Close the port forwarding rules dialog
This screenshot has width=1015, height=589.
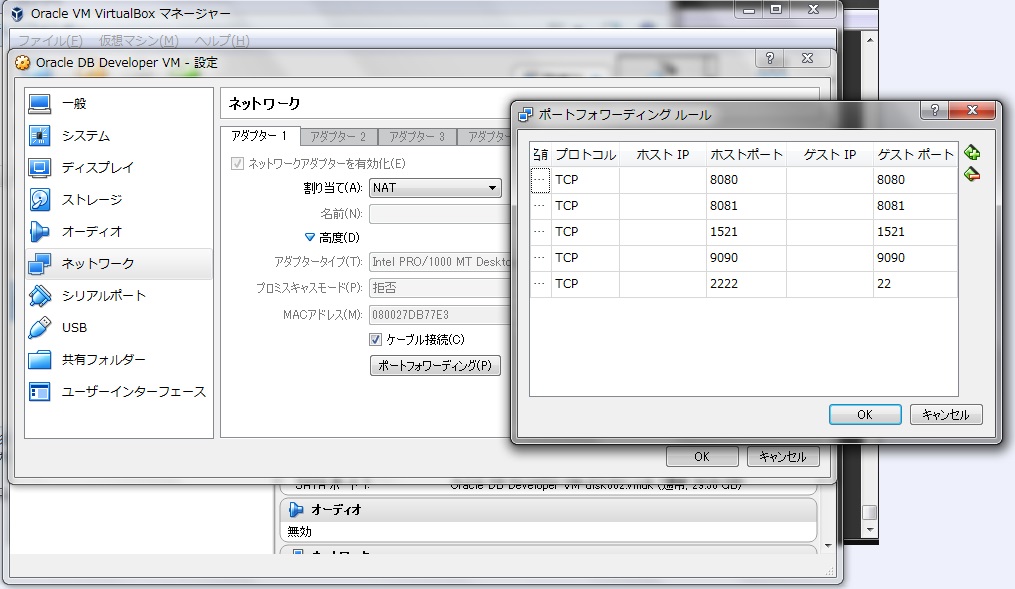[x=972, y=110]
